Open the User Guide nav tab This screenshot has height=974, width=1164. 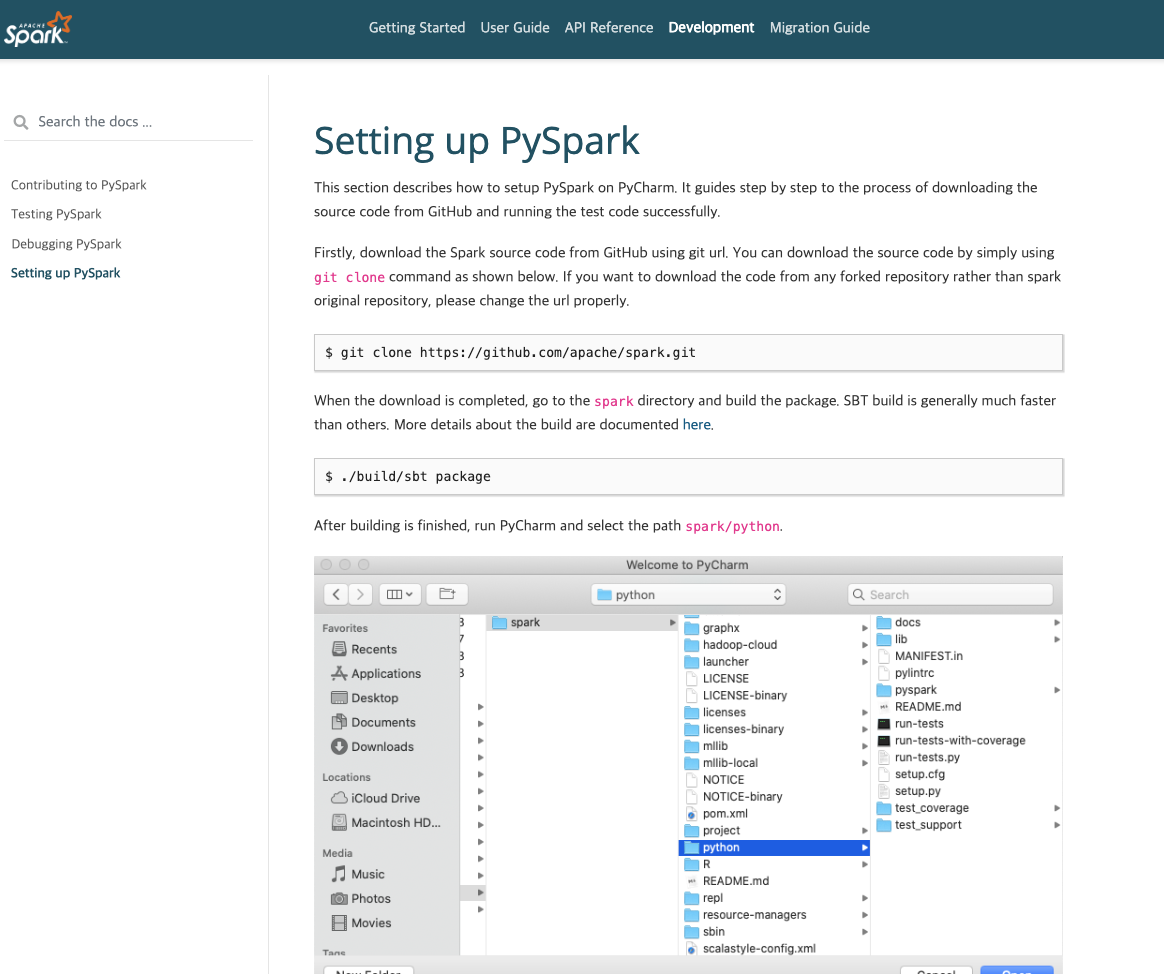click(x=514, y=27)
